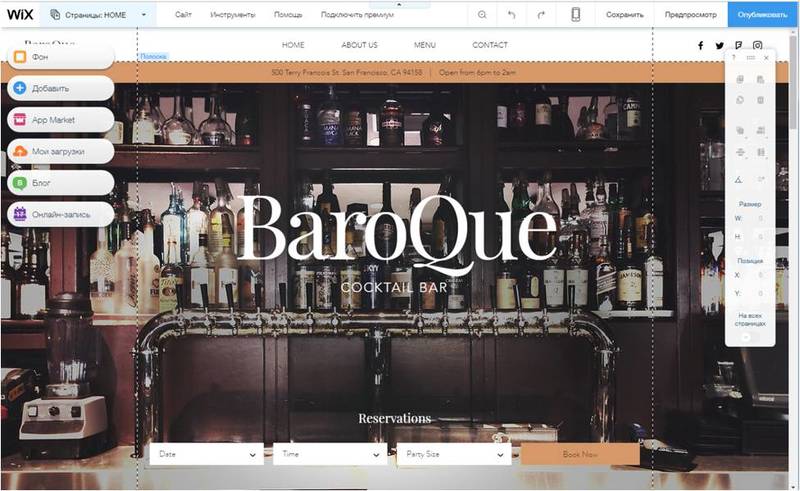Open Мои загрузки uploads panel
This screenshot has height=491, width=800.
[58, 151]
